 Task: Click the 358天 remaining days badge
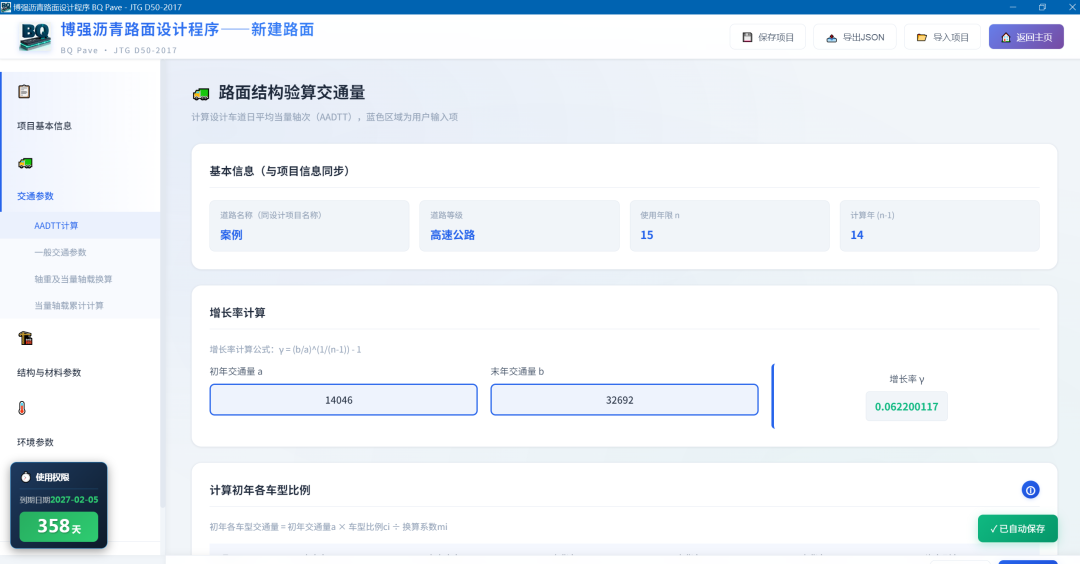pyautogui.click(x=59, y=526)
